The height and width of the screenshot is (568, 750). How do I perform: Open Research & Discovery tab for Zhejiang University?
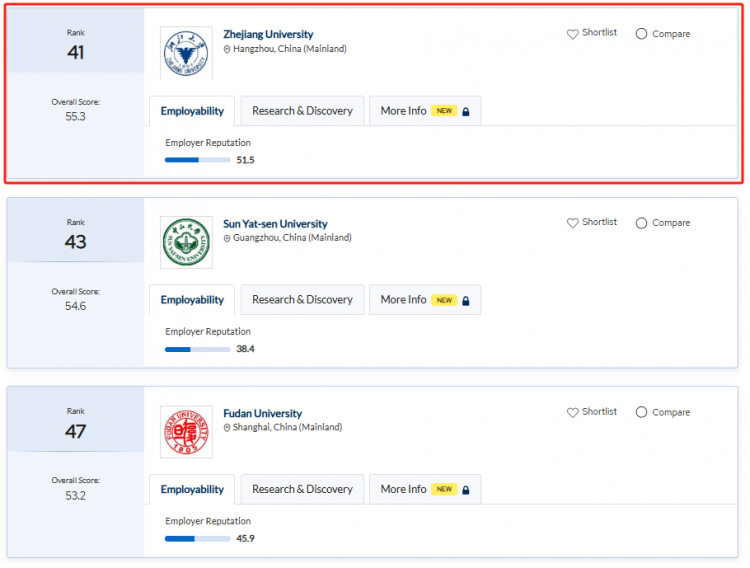point(302,111)
